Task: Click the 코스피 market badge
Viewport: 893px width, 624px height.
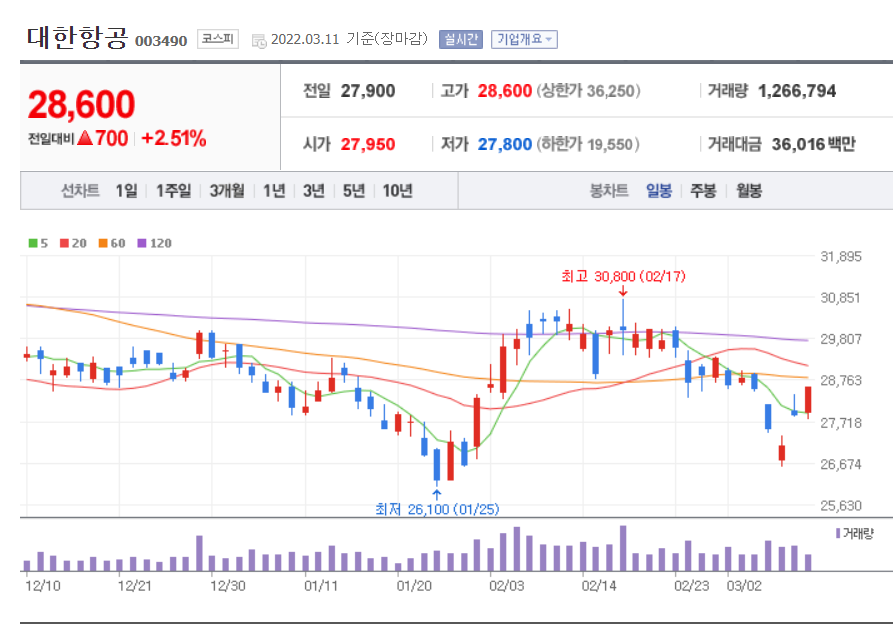Action: (x=218, y=39)
